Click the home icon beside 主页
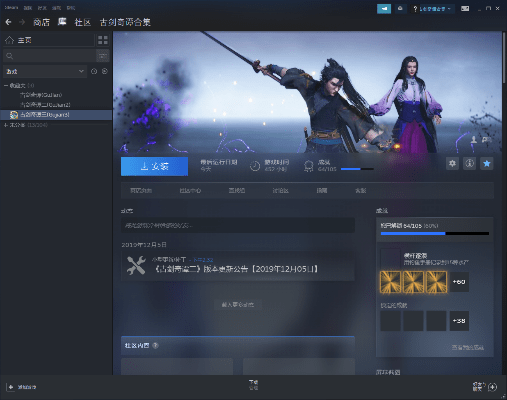The height and width of the screenshot is (400, 507). click(x=9, y=40)
